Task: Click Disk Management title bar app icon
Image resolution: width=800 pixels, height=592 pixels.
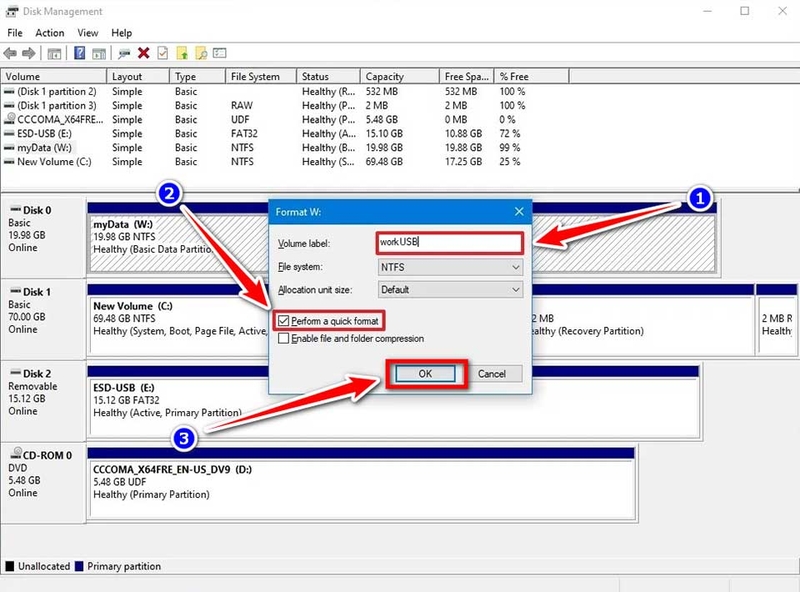Action: (x=12, y=11)
